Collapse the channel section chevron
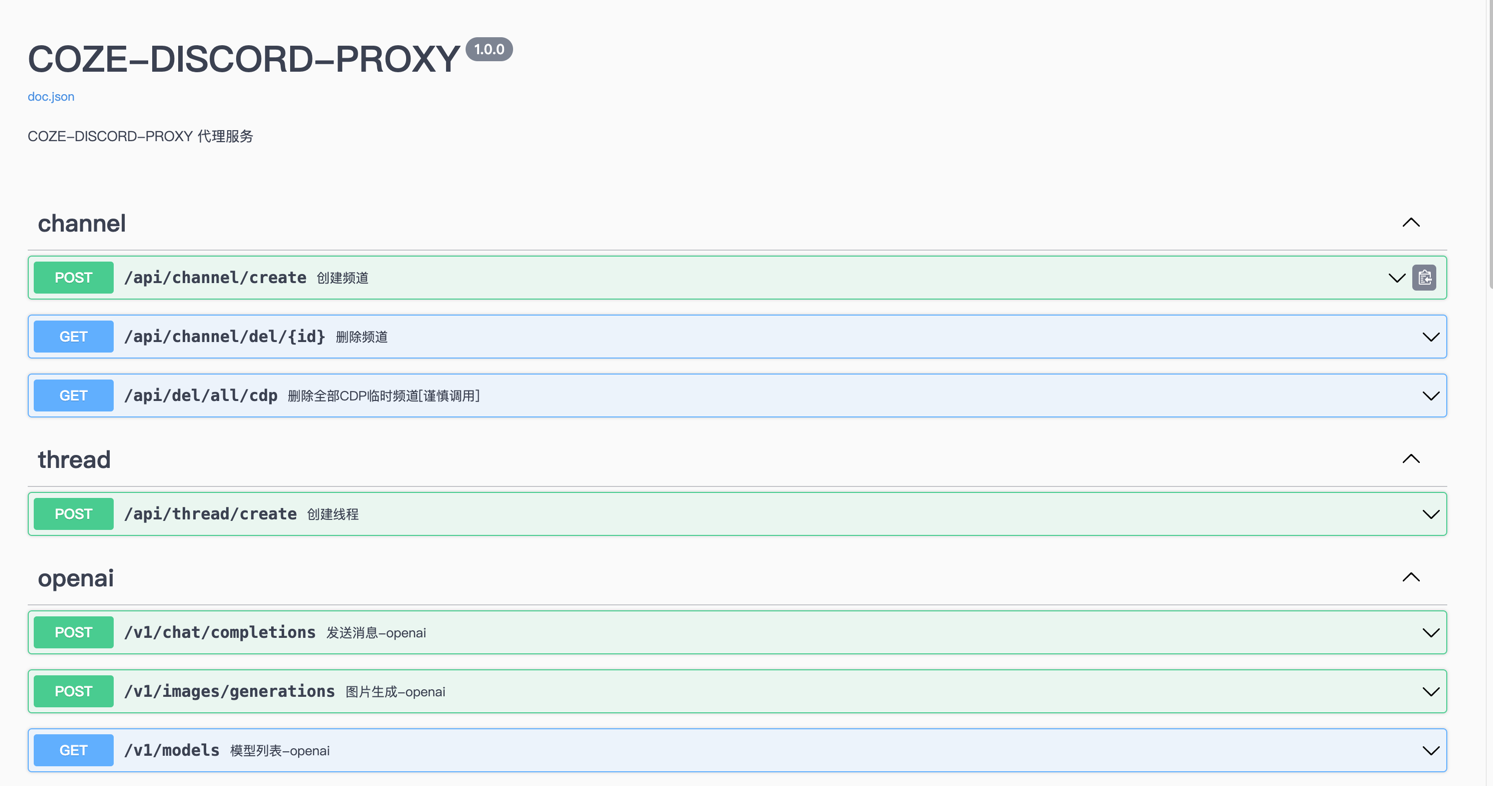Screen dimensions: 1493x786 pos(1411,223)
